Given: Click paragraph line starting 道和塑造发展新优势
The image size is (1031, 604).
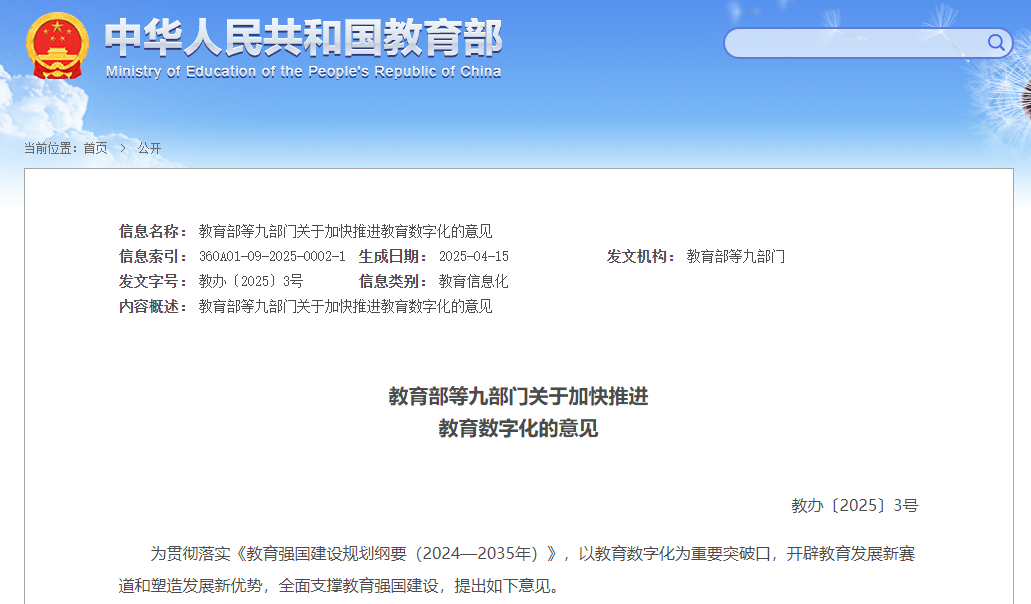Looking at the screenshot, I should coord(339,586).
